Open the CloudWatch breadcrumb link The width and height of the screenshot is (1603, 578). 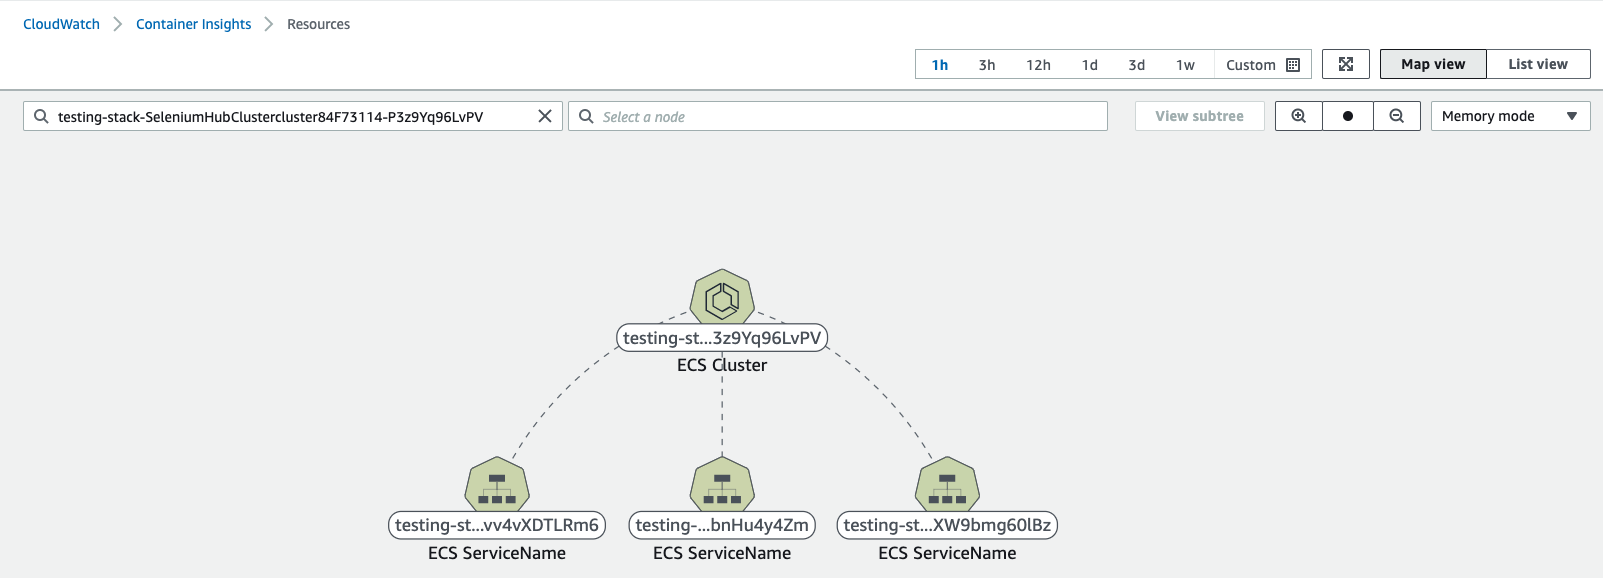(61, 24)
